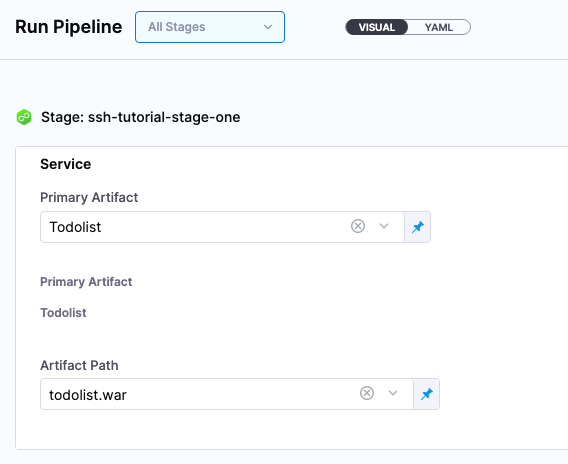This screenshot has height=464, width=568.
Task: Expand the Primary Artifact dropdown chevron
Action: 384,226
